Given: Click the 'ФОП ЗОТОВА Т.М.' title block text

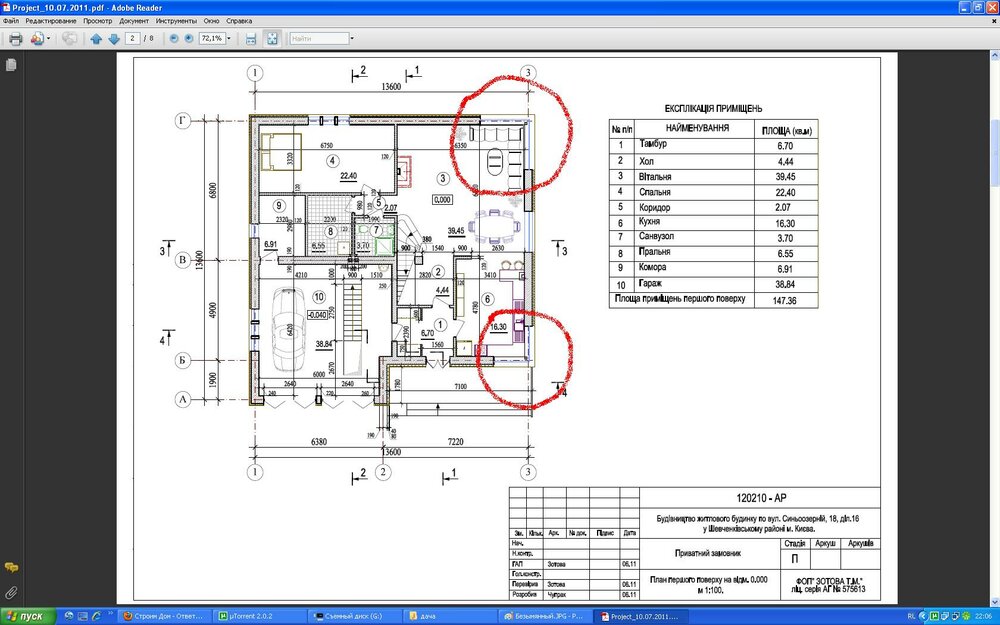Looking at the screenshot, I should pos(829,582).
